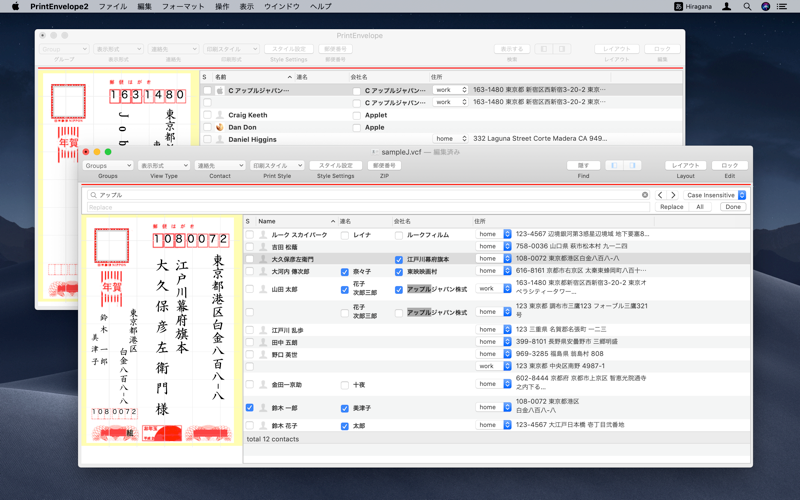Open Notification Center list icon

coord(782,7)
